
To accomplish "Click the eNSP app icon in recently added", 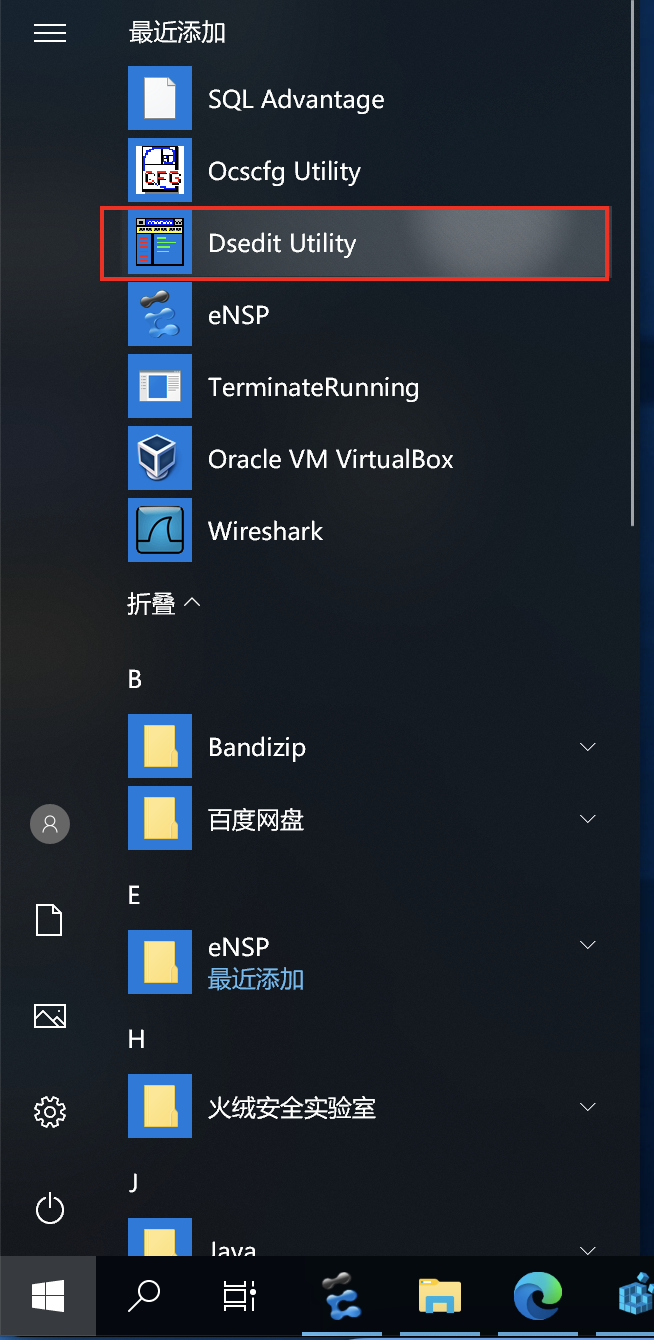I will point(160,314).
